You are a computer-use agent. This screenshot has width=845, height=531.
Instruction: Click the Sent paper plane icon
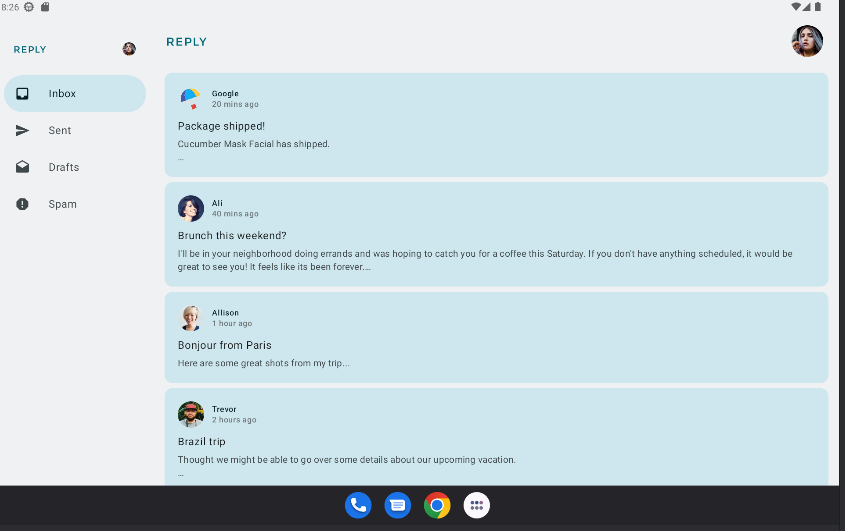pyautogui.click(x=22, y=130)
